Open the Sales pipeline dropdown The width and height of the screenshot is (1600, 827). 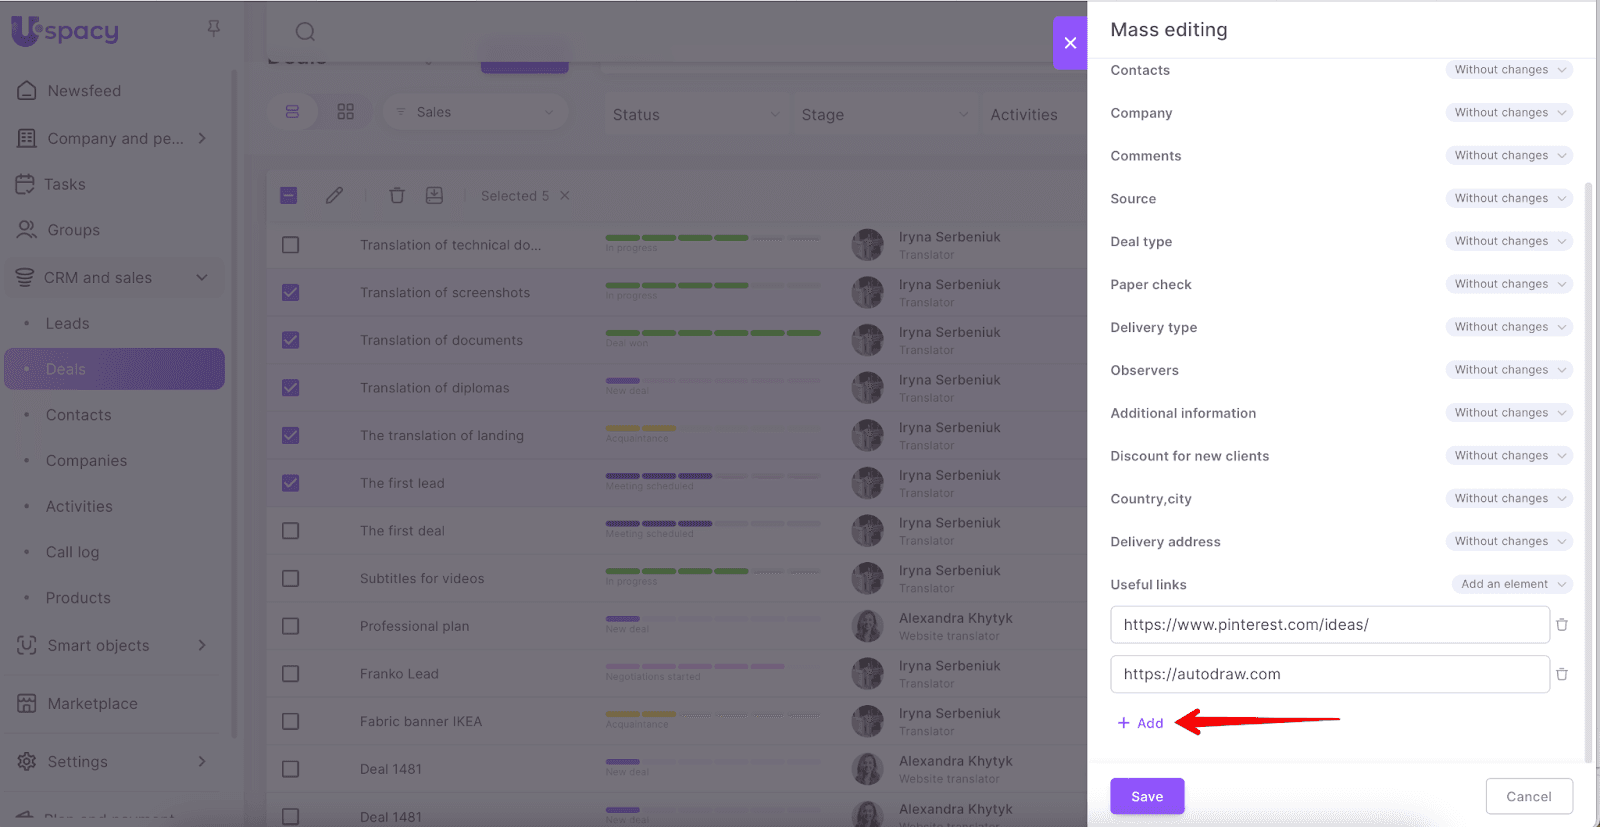pos(475,112)
